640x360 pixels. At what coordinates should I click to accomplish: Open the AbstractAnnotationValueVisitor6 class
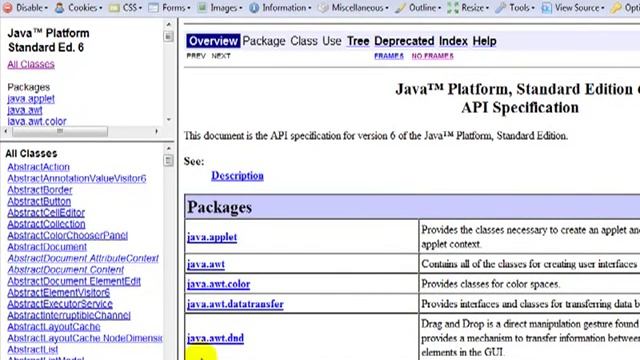(77, 178)
